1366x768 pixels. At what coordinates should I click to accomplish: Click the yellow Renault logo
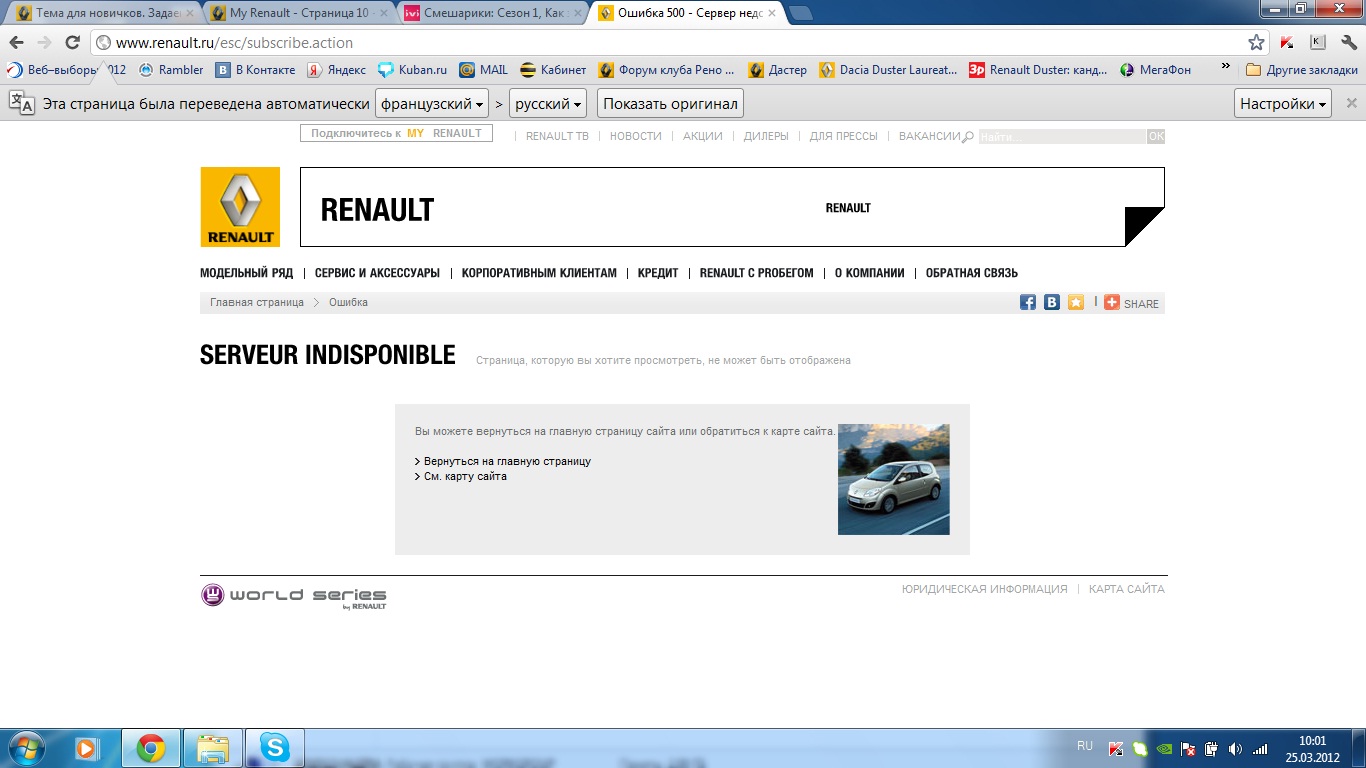pyautogui.click(x=240, y=207)
